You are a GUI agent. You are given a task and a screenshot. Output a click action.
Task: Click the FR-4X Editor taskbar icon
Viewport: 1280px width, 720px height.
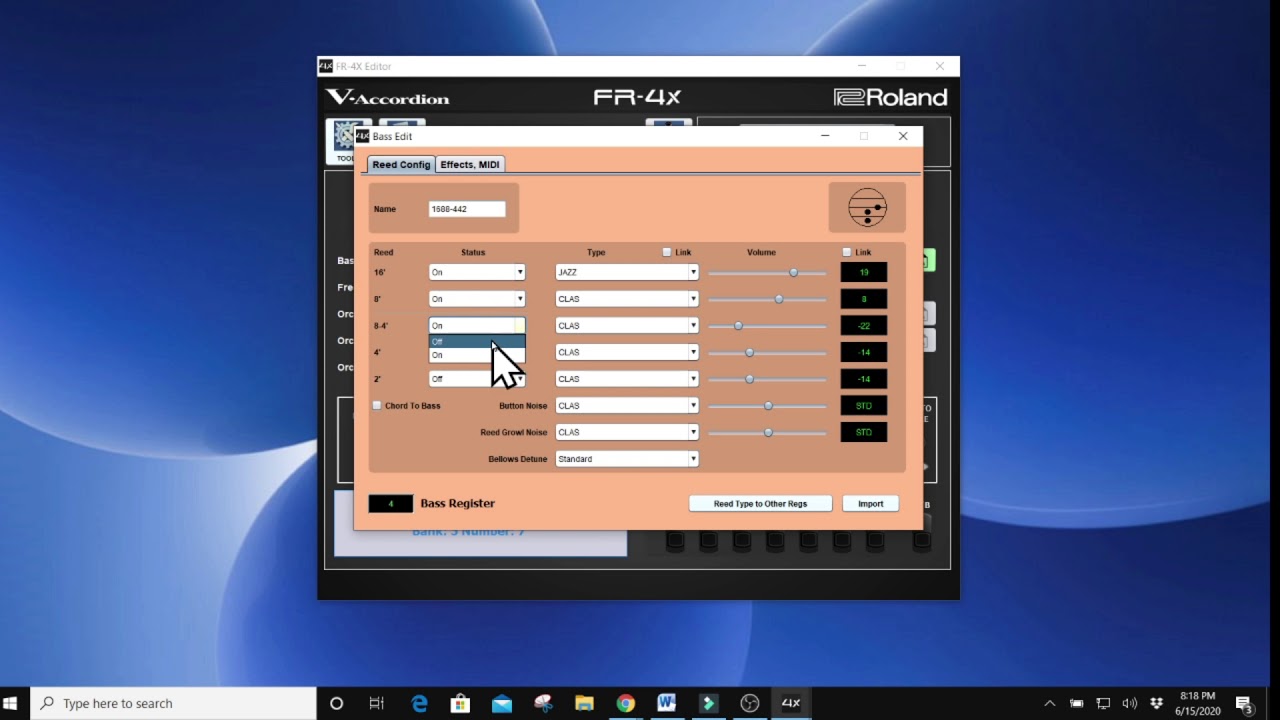pyautogui.click(x=790, y=703)
